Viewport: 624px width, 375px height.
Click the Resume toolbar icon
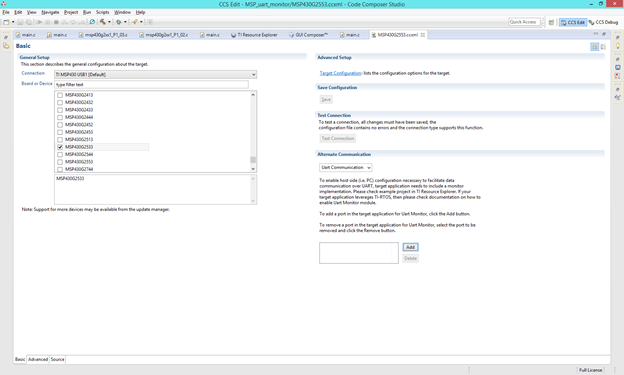[39, 22]
